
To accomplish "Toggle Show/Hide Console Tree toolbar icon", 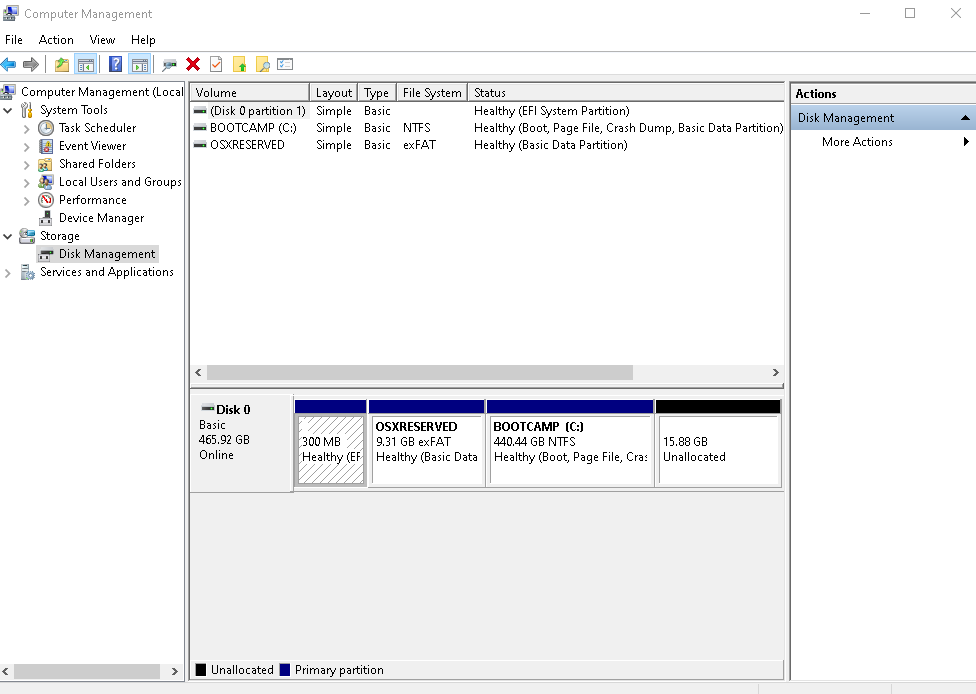I will (85, 64).
